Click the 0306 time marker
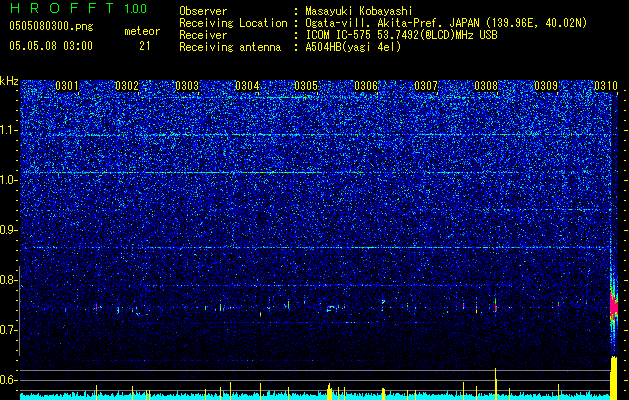The height and width of the screenshot is (400, 629). [366, 86]
